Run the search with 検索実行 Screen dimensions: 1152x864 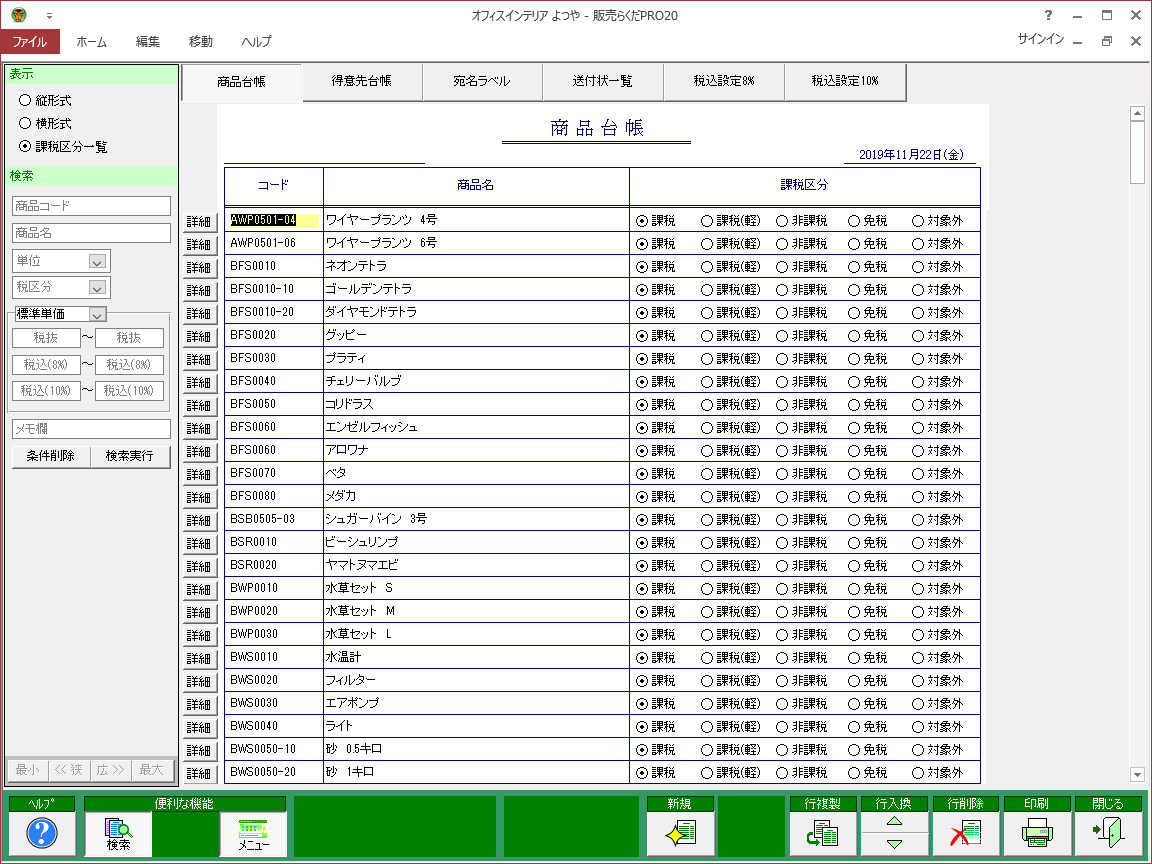tap(129, 456)
